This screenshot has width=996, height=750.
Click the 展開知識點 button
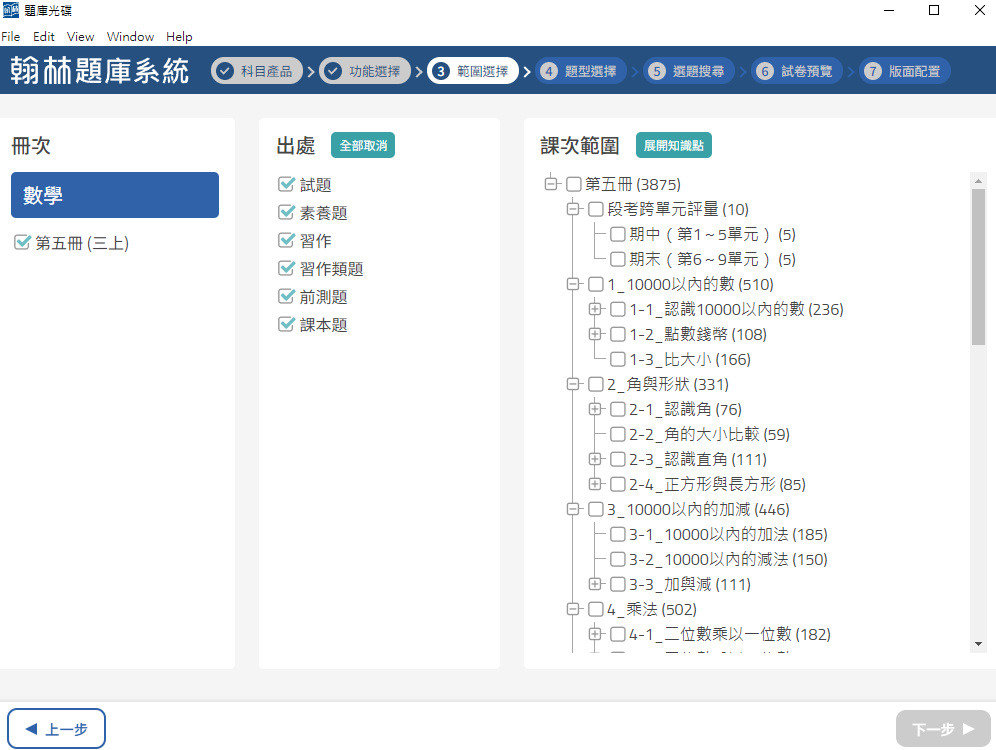[673, 146]
